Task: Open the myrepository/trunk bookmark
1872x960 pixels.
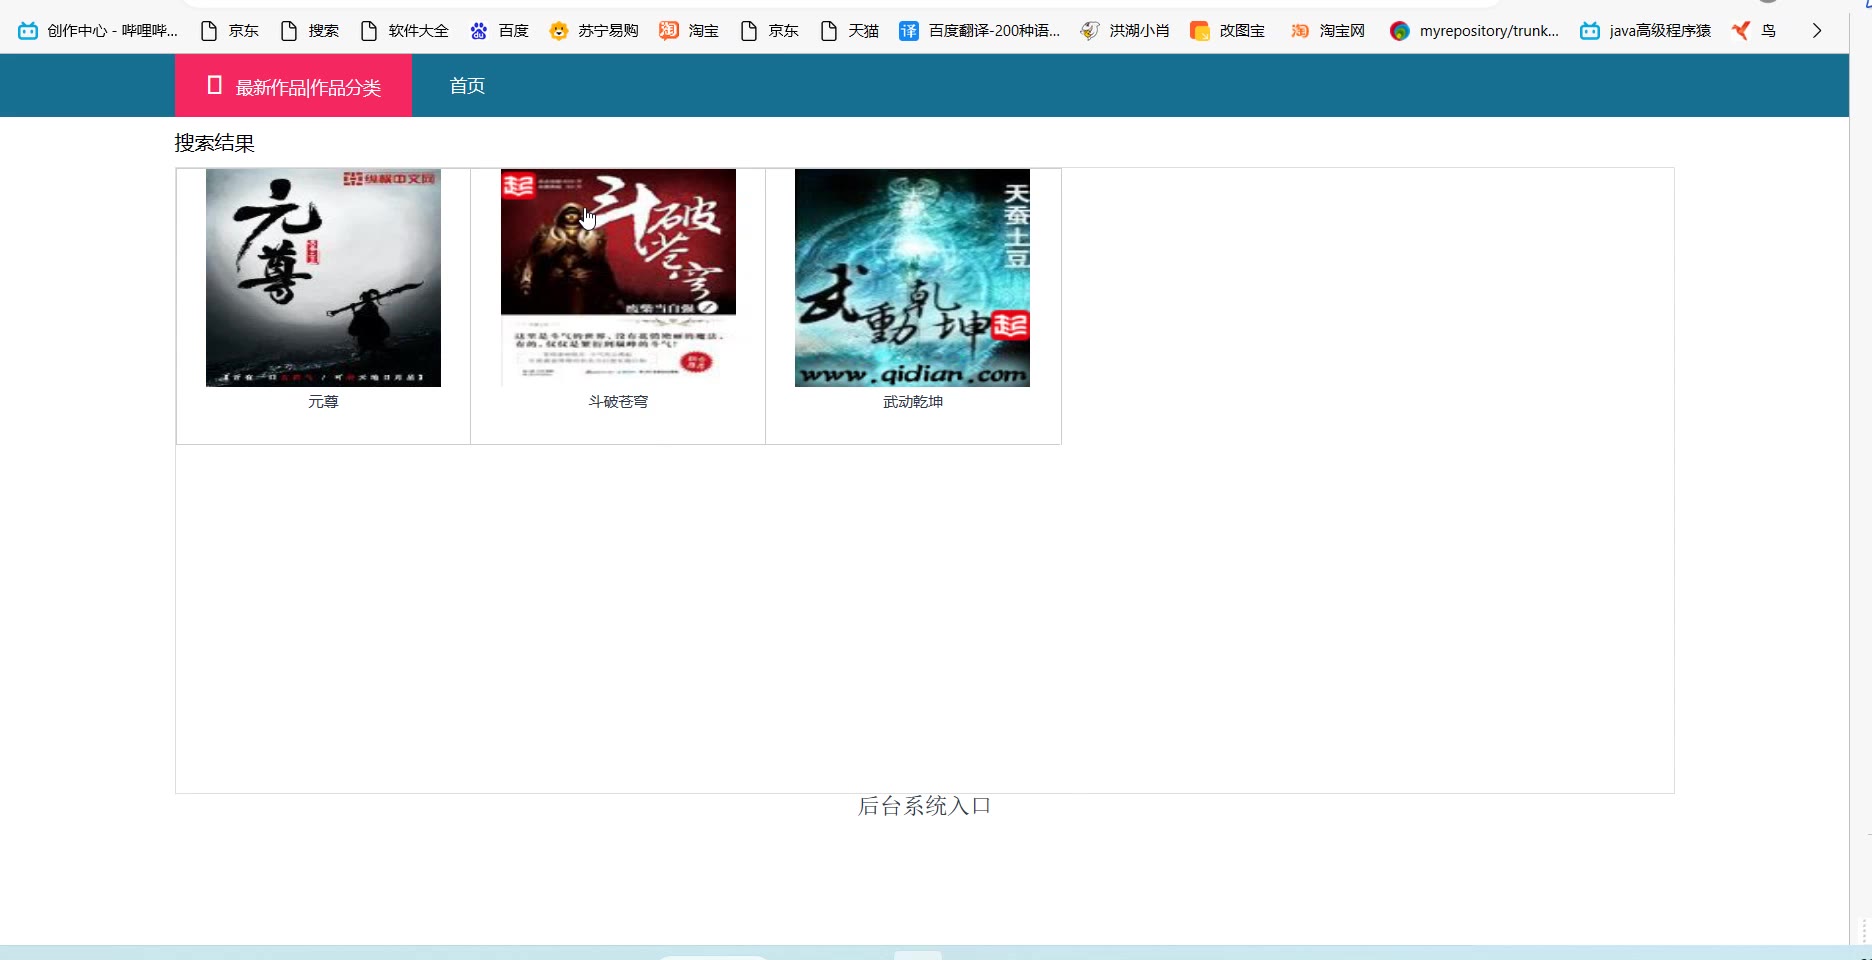Action: click(1475, 31)
